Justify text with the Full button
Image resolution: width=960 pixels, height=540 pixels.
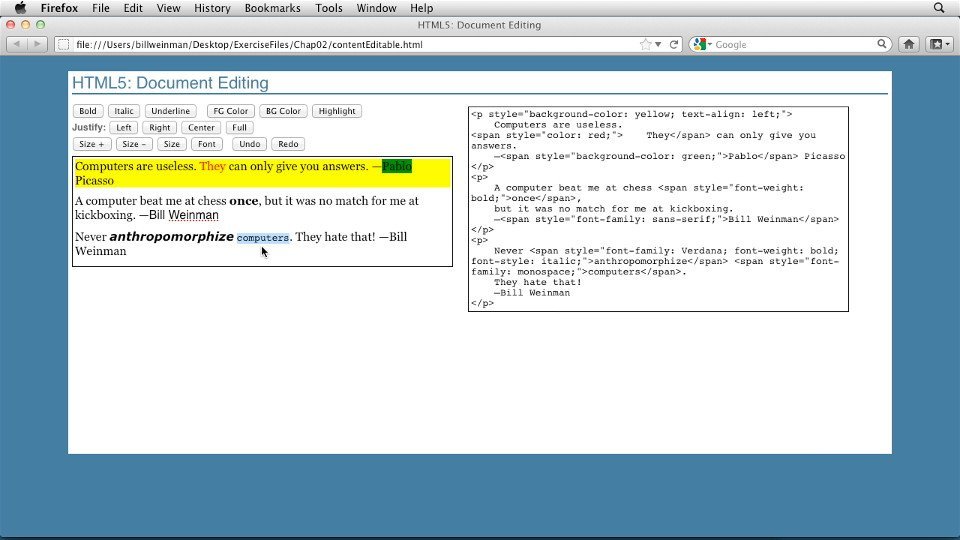[239, 127]
